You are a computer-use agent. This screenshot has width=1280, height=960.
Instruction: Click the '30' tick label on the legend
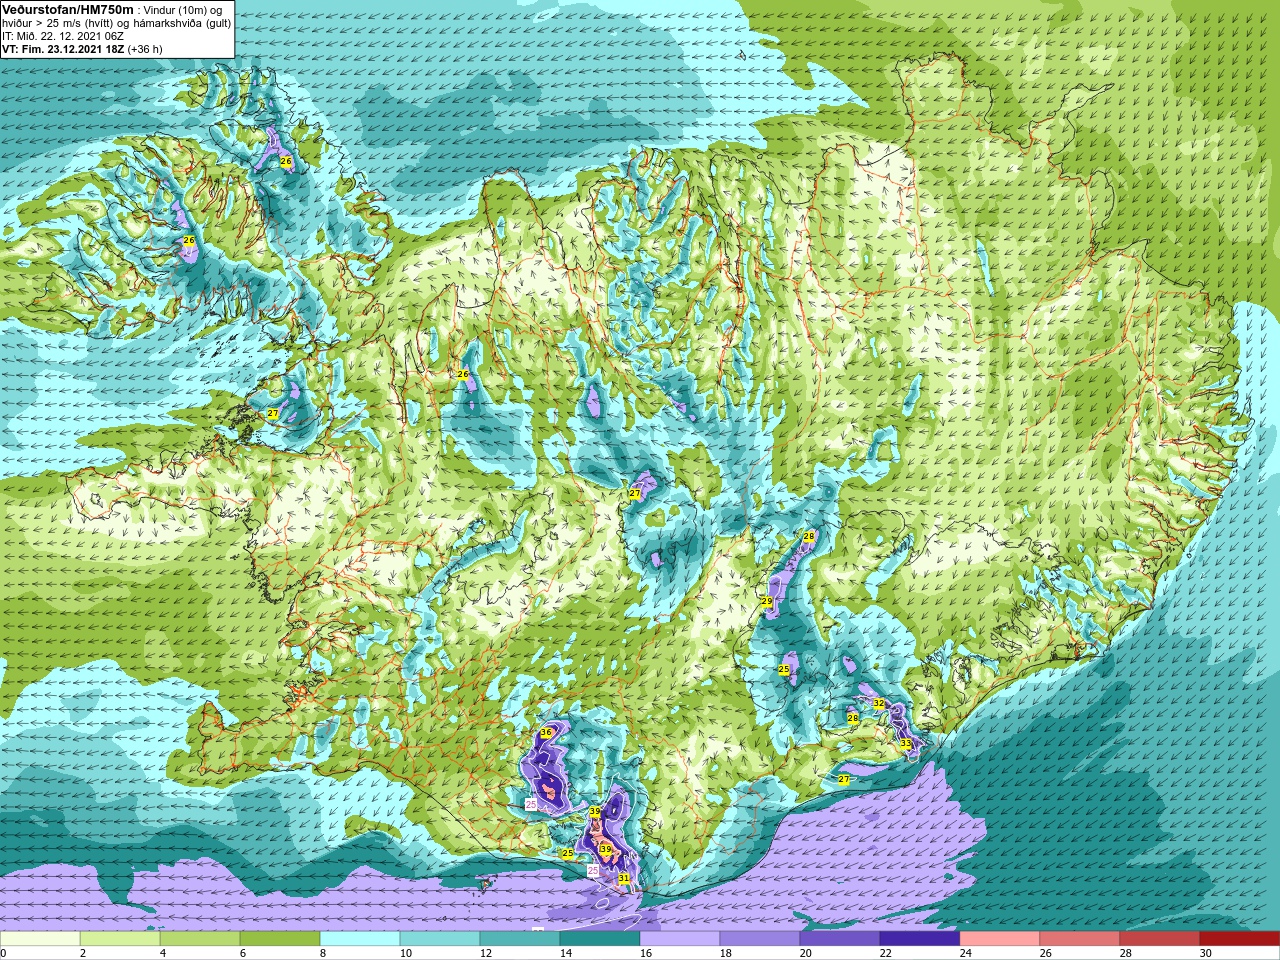pyautogui.click(x=1206, y=953)
